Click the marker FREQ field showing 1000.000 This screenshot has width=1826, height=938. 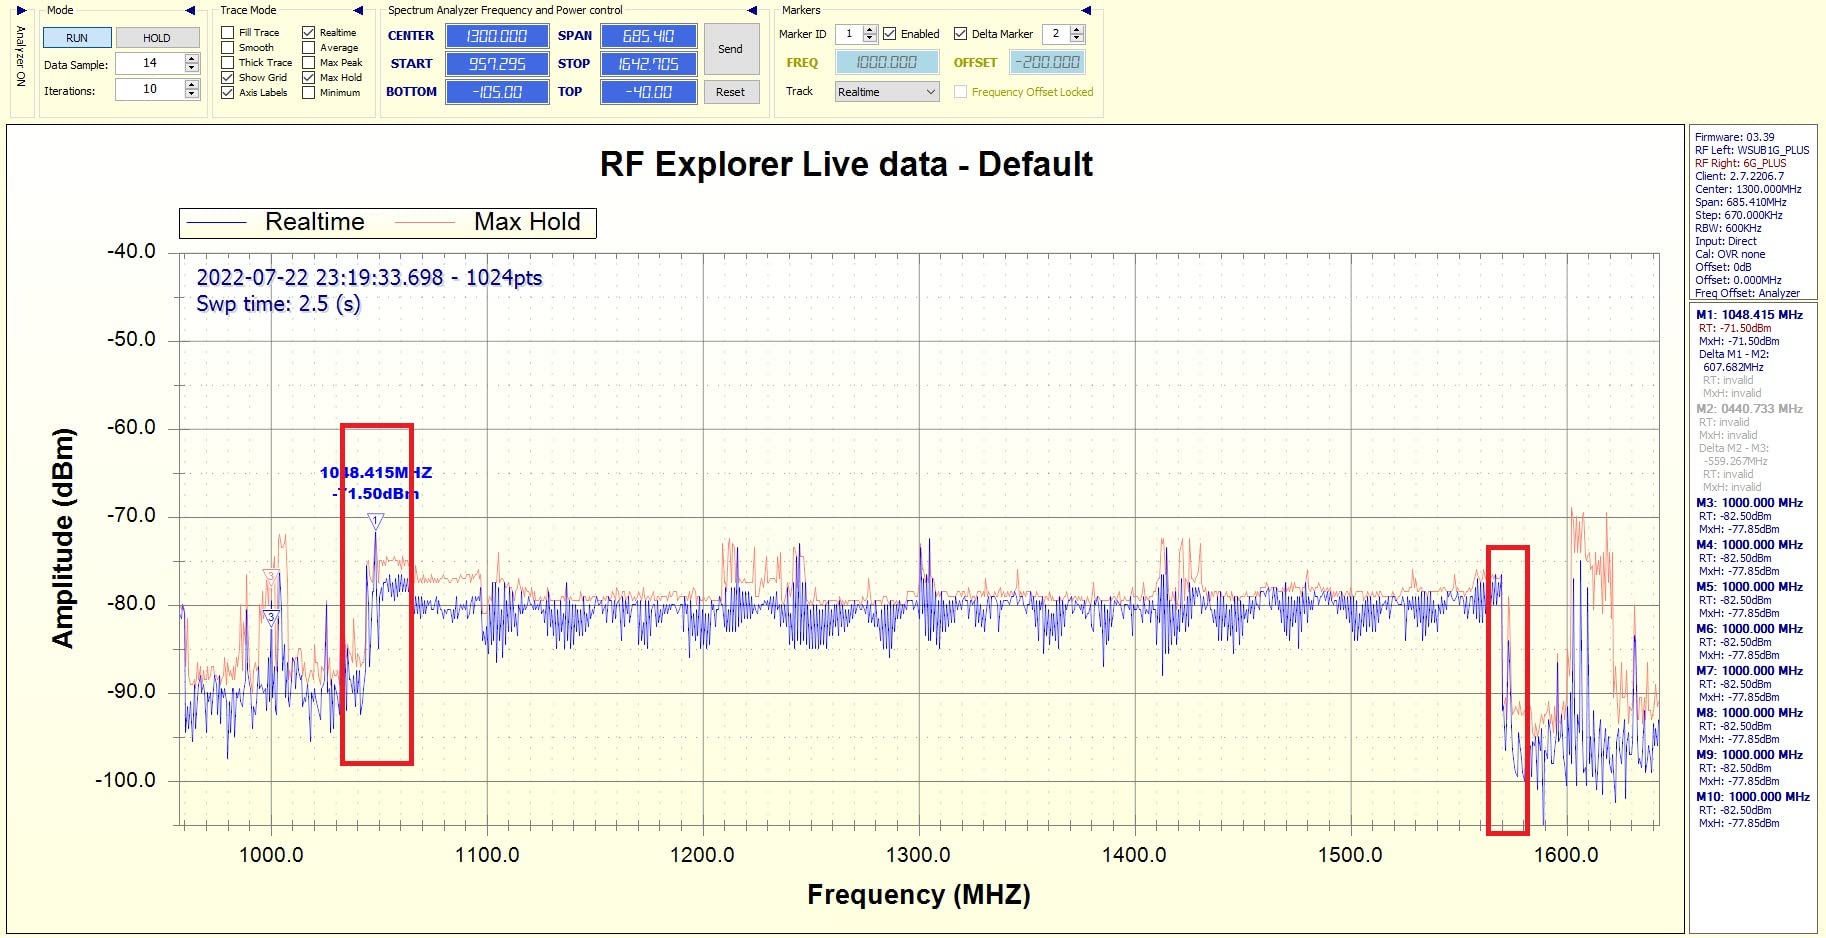(887, 62)
